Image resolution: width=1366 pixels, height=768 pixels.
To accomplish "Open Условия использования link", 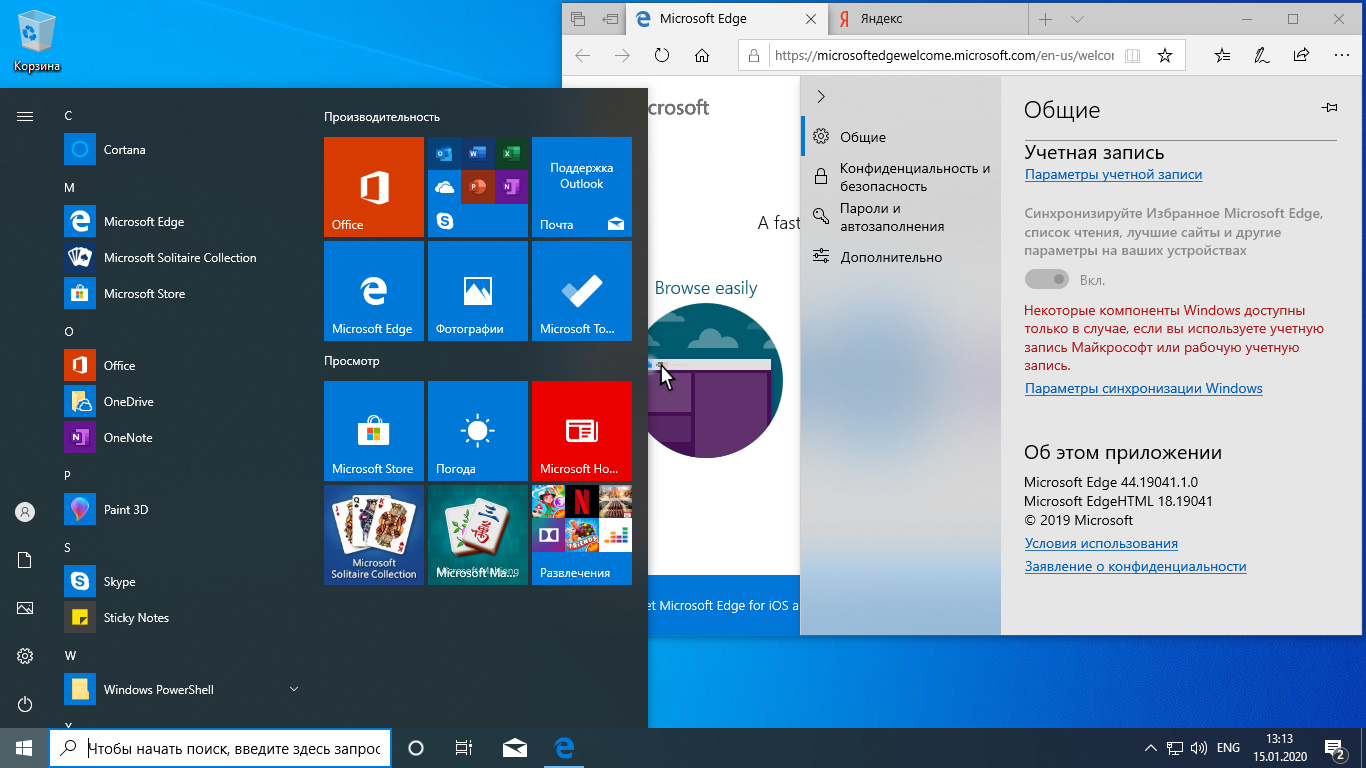I will (1101, 543).
